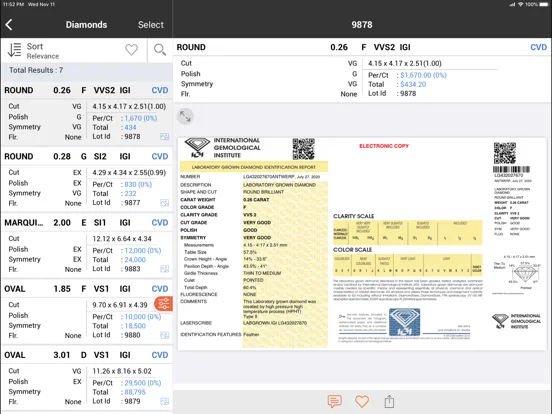Open the Sort Relevance options
Viewport: 552px width, 414px height.
click(x=33, y=51)
